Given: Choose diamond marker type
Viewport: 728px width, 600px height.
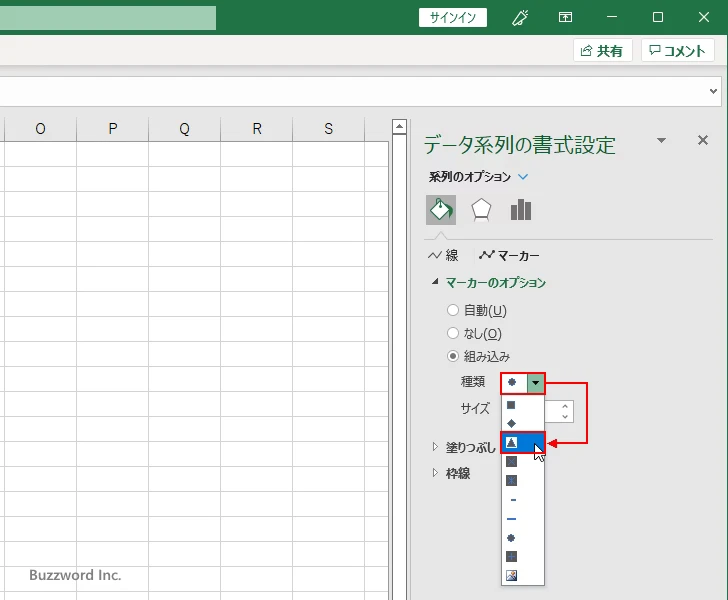Looking at the screenshot, I should pos(511,424).
